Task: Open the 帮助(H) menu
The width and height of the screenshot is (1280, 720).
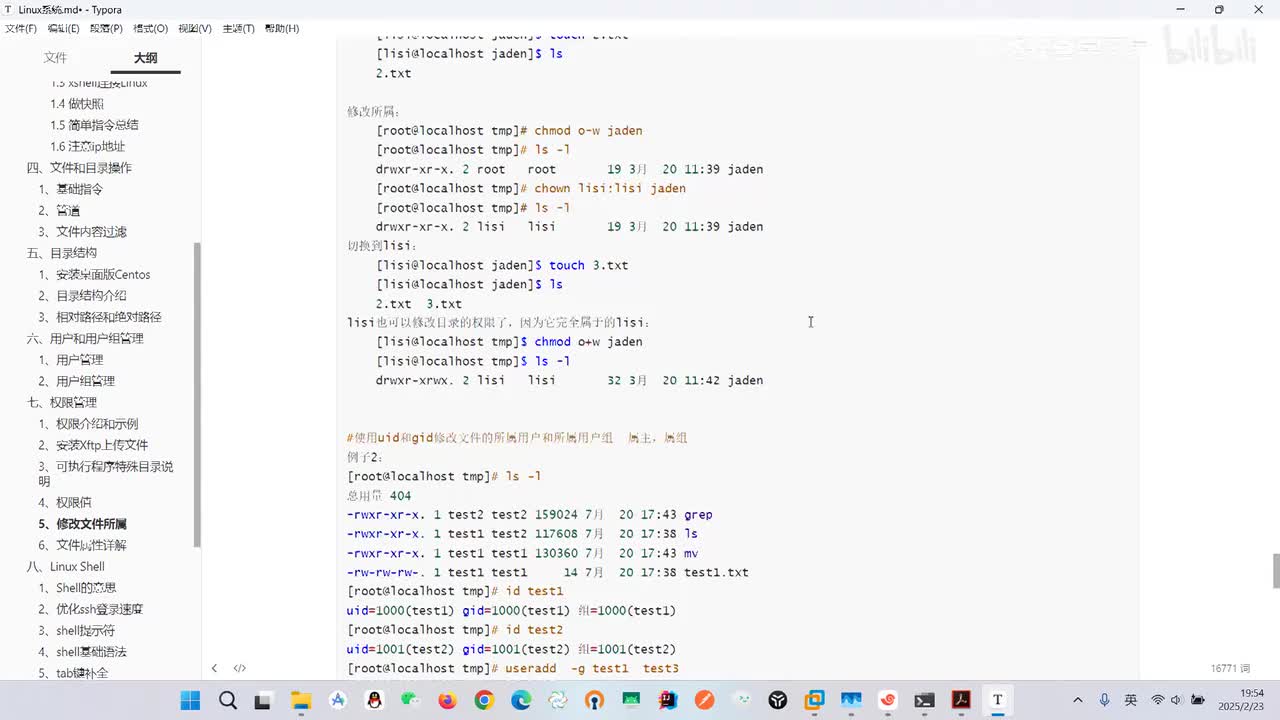Action: click(282, 28)
